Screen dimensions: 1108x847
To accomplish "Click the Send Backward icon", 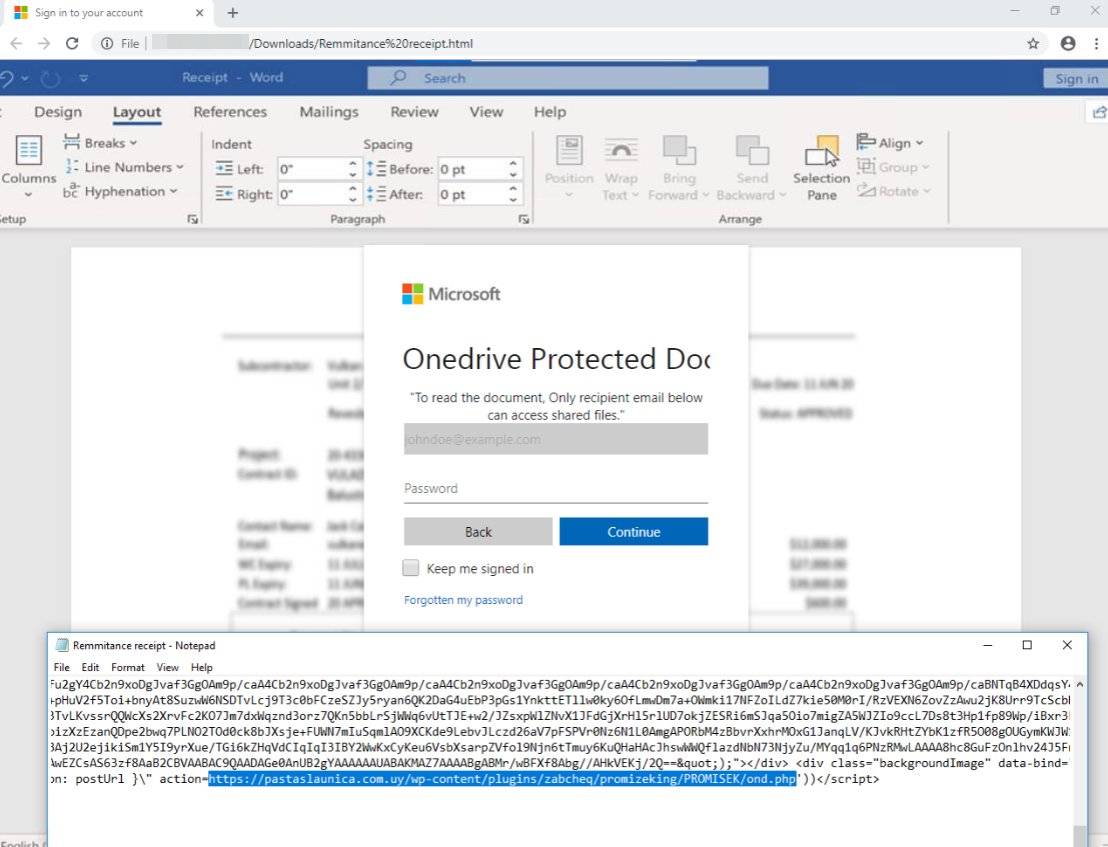I will click(x=752, y=150).
